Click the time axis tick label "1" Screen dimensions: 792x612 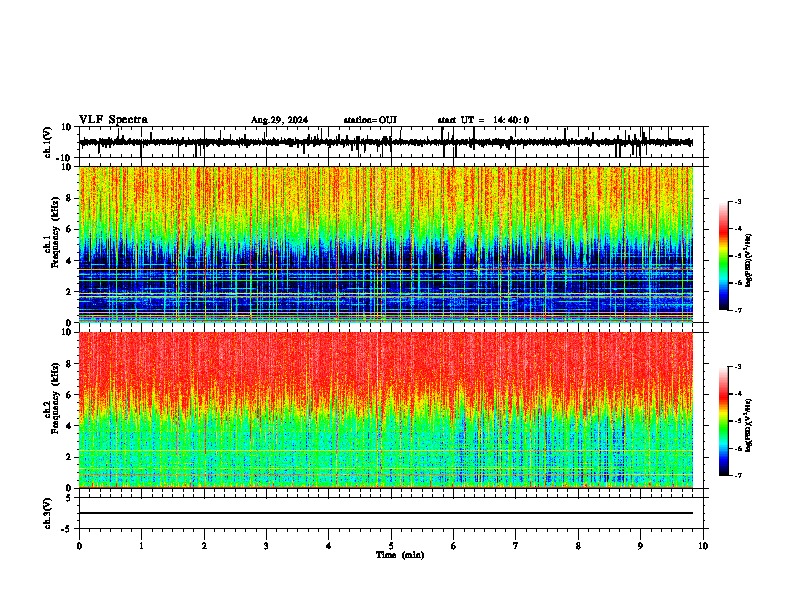(x=142, y=546)
